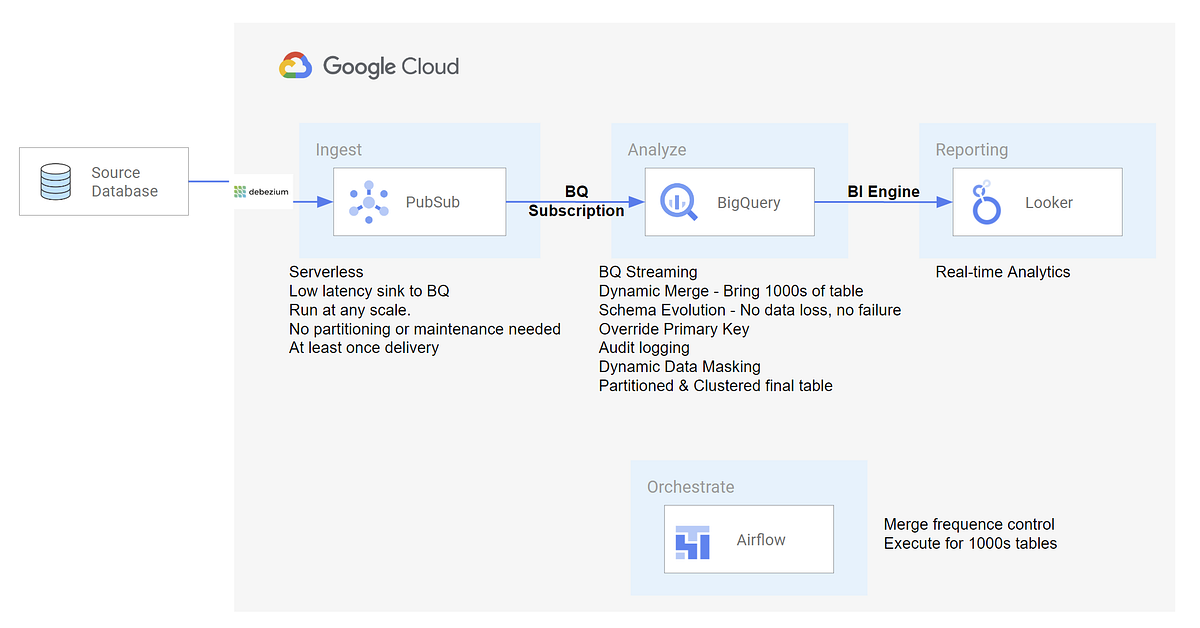The image size is (1200, 628).
Task: Select the Debezium icon near Source Database
Action: 261,192
